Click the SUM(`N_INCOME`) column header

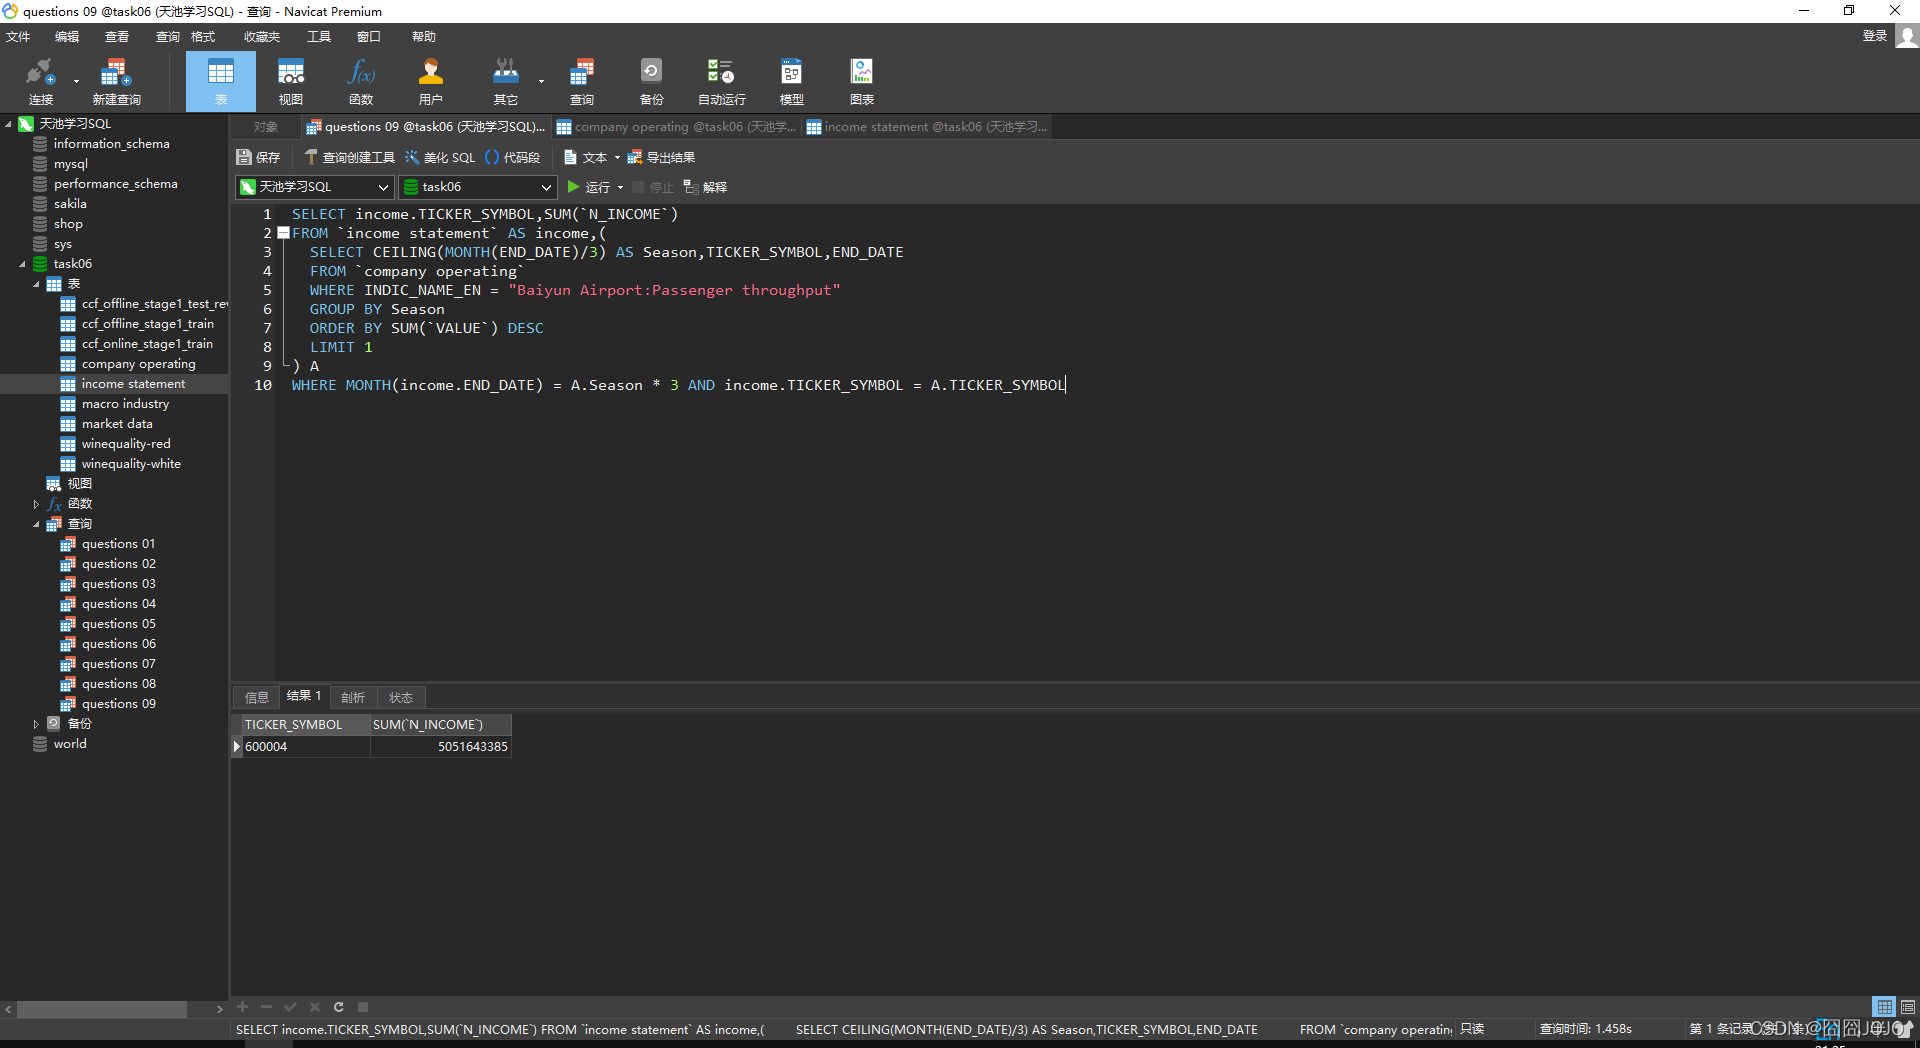point(441,724)
